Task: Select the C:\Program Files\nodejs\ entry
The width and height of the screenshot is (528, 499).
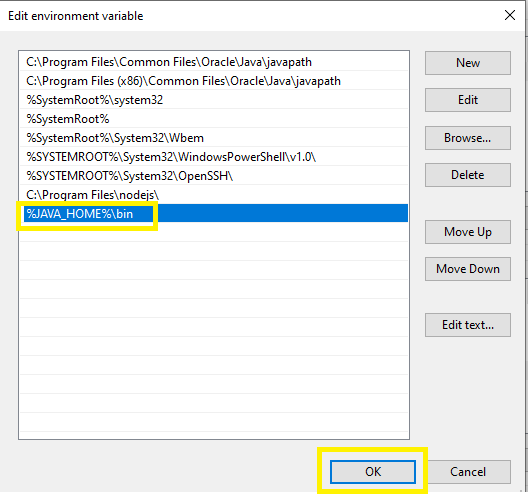Action: click(214, 195)
